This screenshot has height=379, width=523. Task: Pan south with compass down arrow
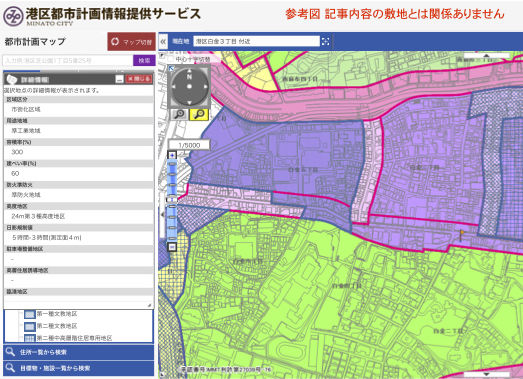[x=189, y=102]
